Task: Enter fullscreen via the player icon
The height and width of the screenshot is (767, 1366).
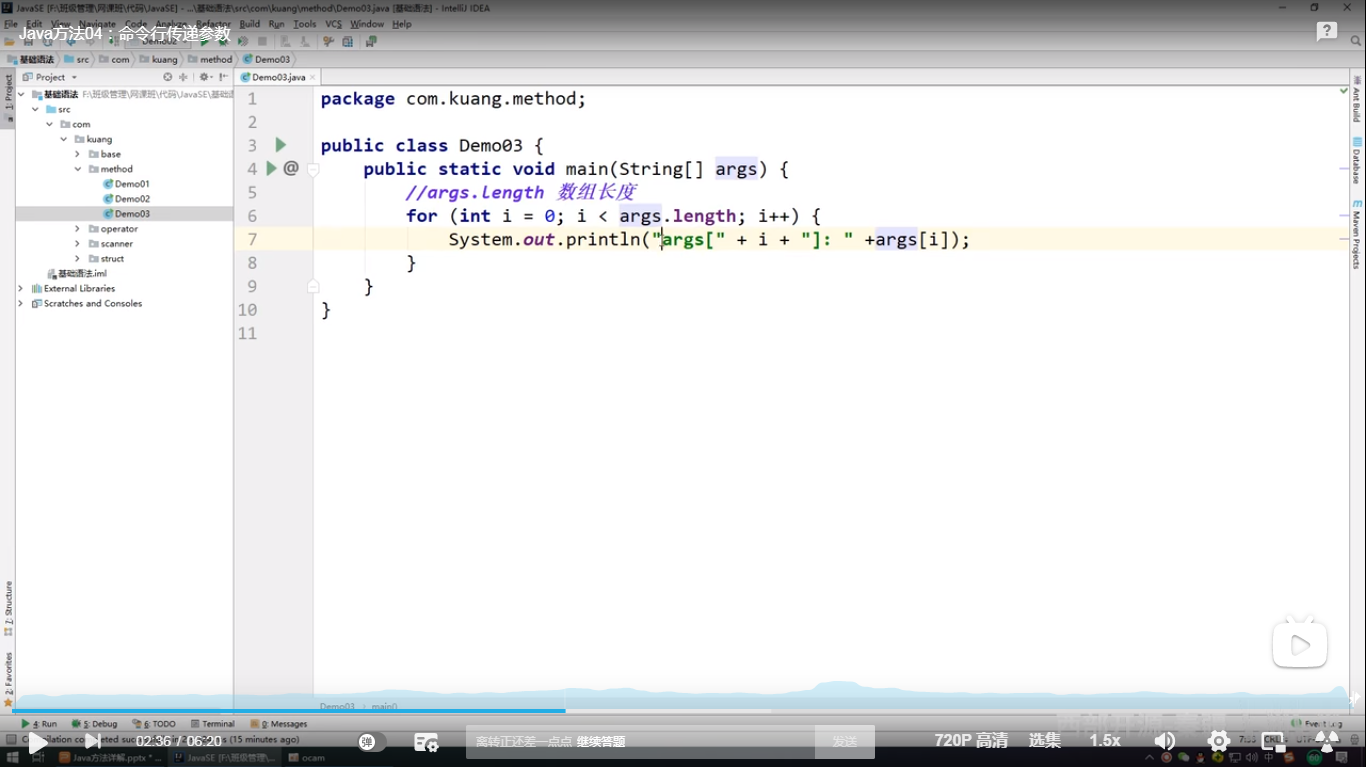Action: 1327,741
